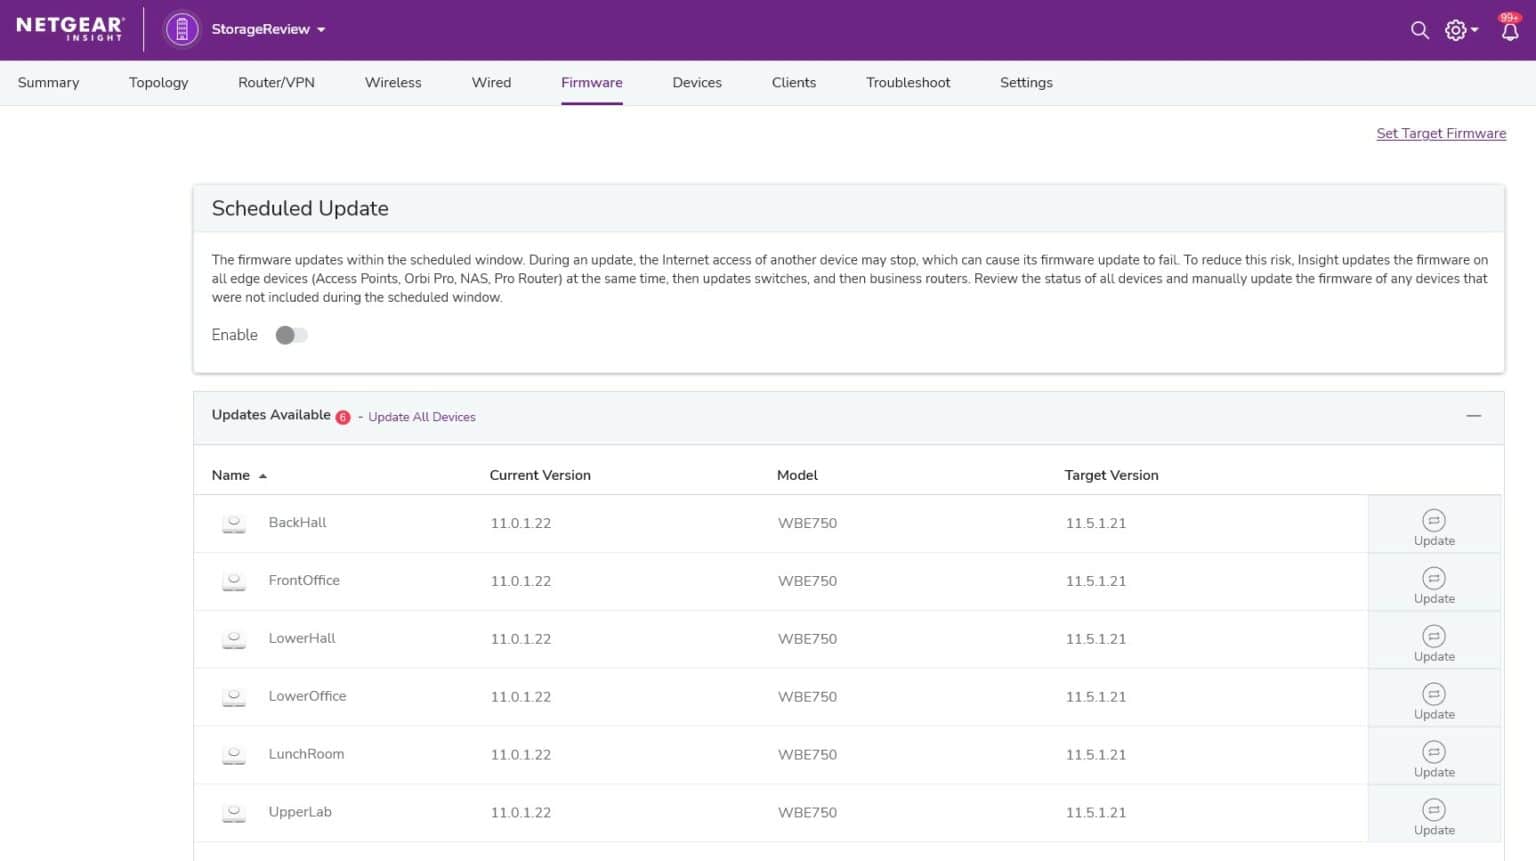Open the Router/VPN tab
Viewport: 1536px width, 861px height.
tap(276, 83)
